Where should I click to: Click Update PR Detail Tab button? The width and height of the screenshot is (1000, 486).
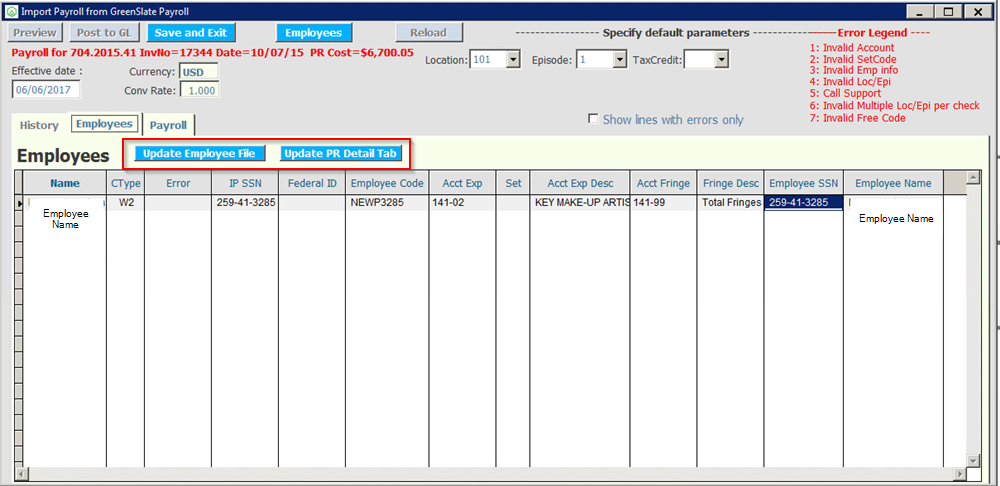pos(341,154)
